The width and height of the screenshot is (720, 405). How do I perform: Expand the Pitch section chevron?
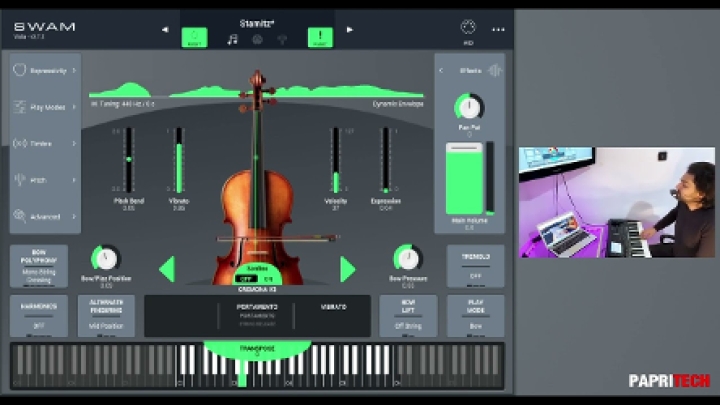74,180
